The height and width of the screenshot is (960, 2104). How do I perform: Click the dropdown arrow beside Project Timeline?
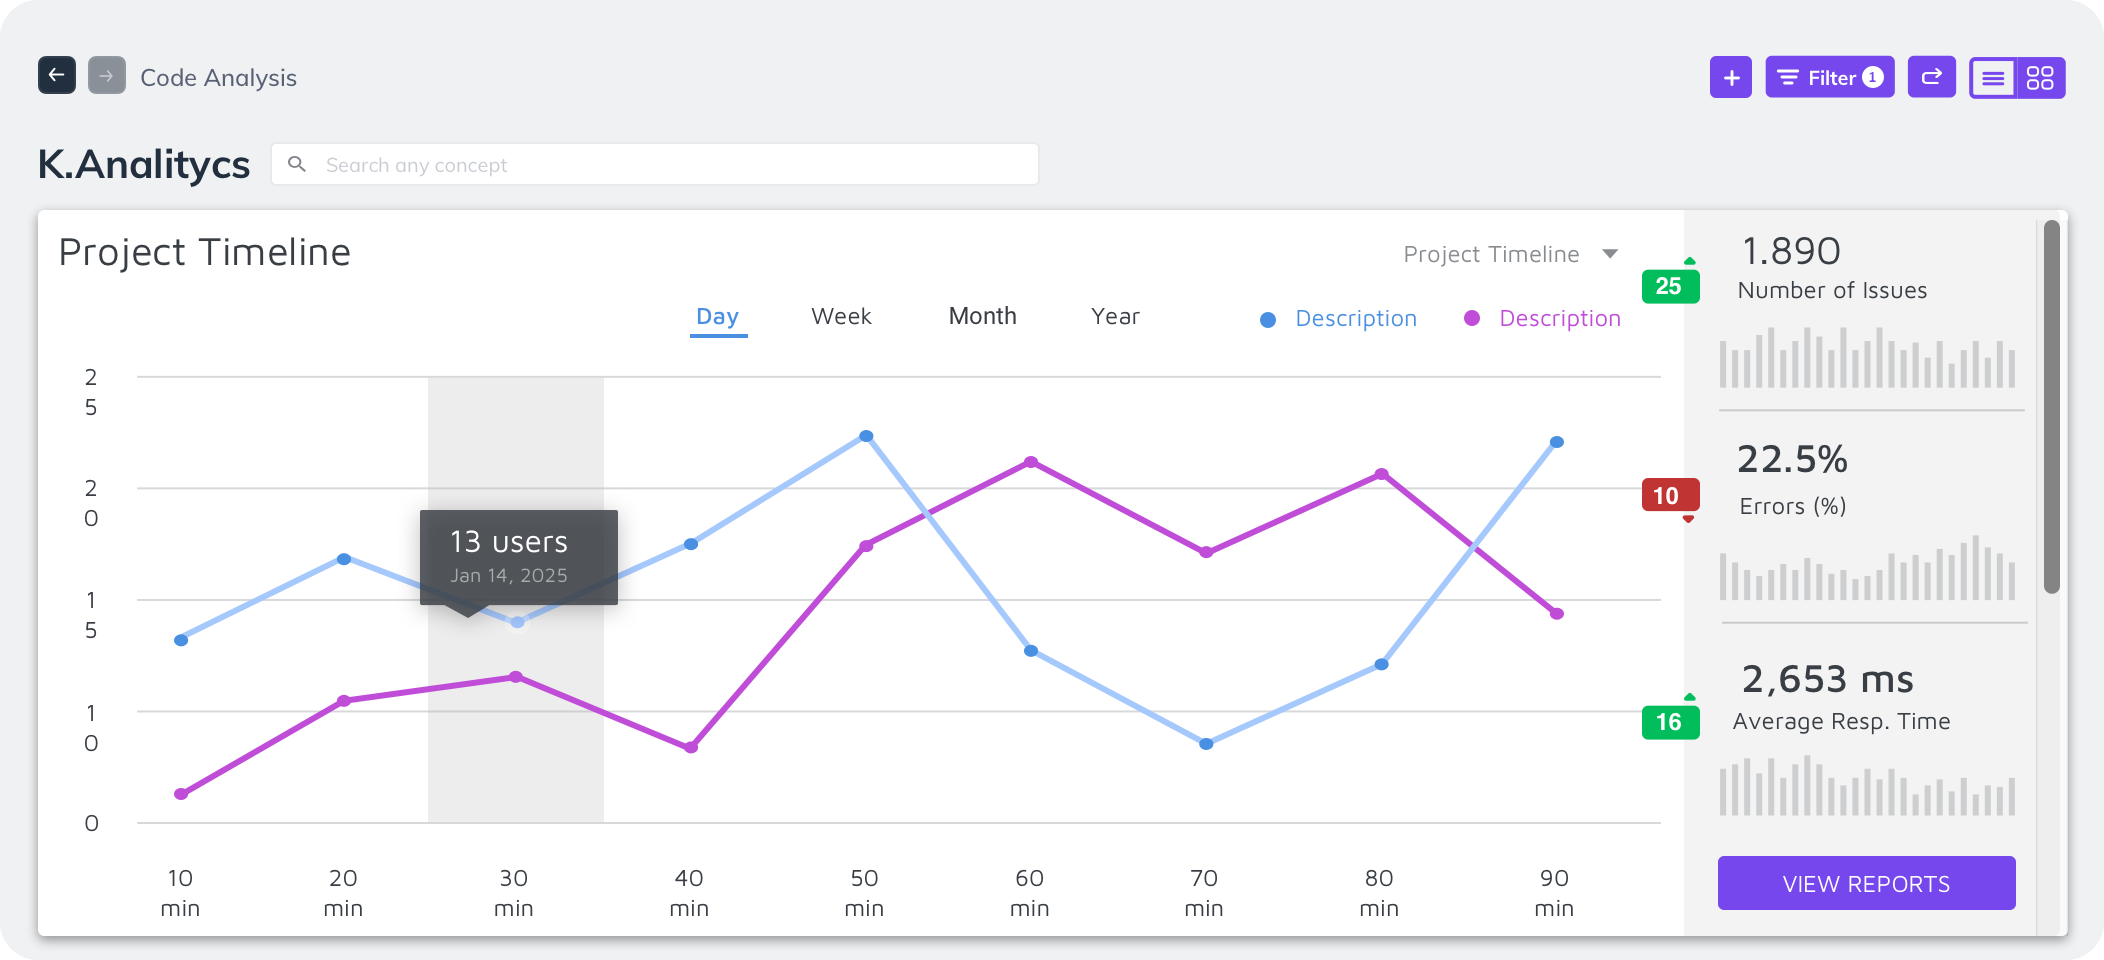pos(1610,254)
